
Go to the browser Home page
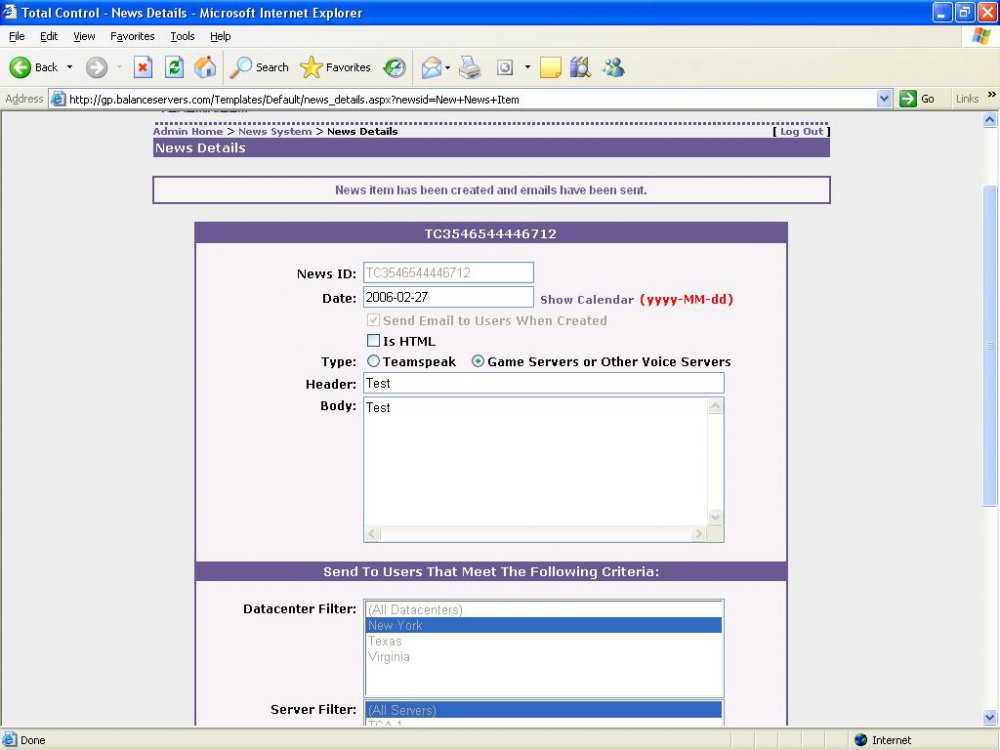coord(205,67)
